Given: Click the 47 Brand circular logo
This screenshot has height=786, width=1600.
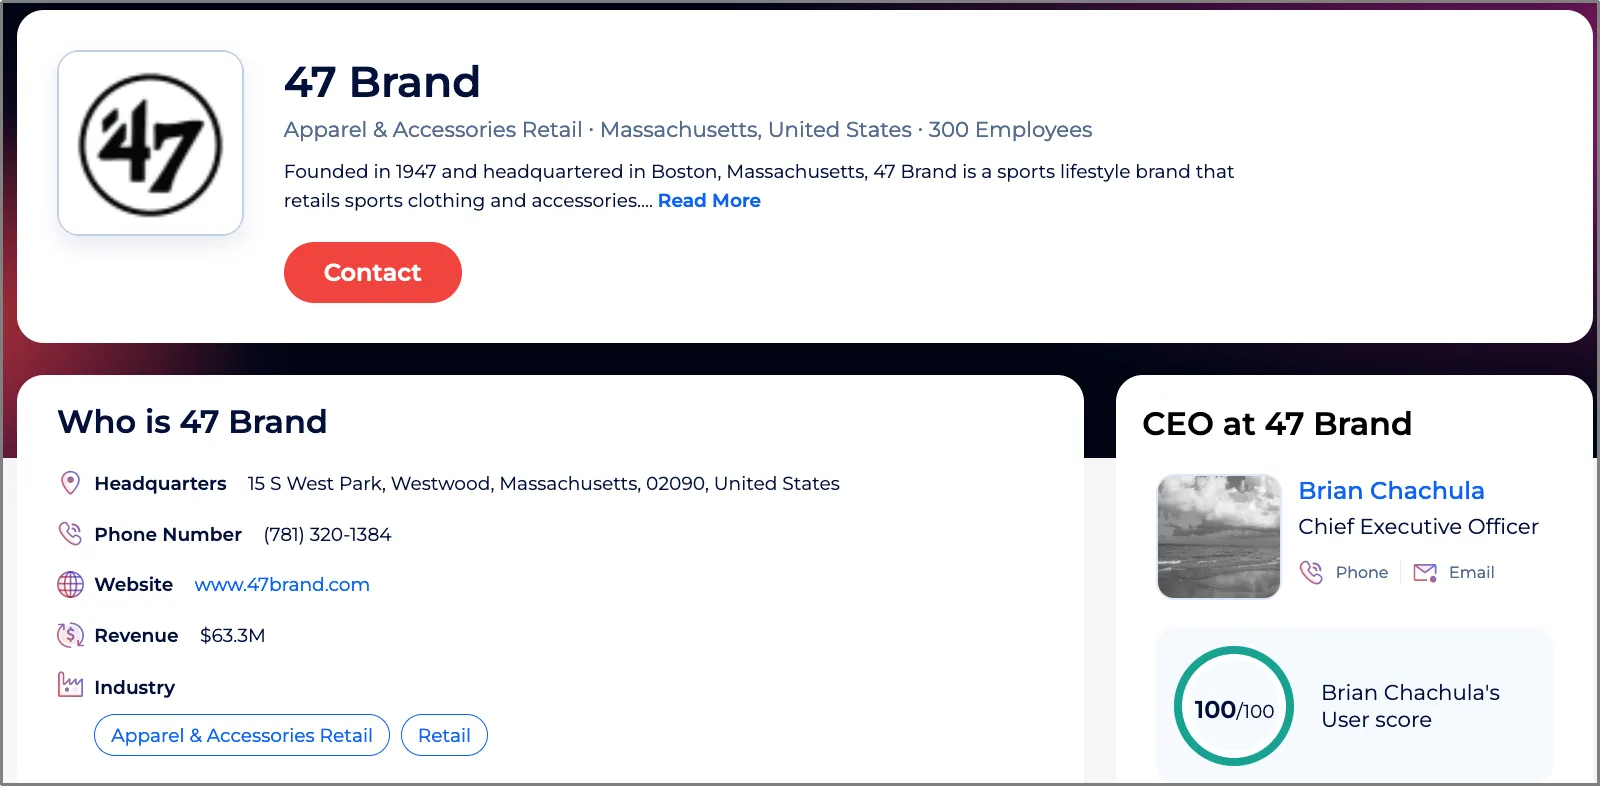Looking at the screenshot, I should (x=150, y=142).
